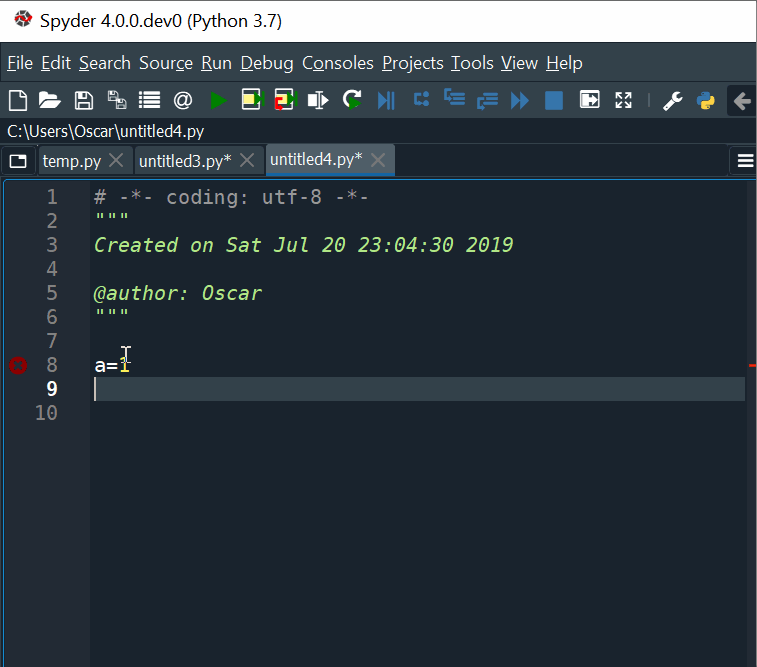Close the untitled4.py* tab

coord(378,160)
